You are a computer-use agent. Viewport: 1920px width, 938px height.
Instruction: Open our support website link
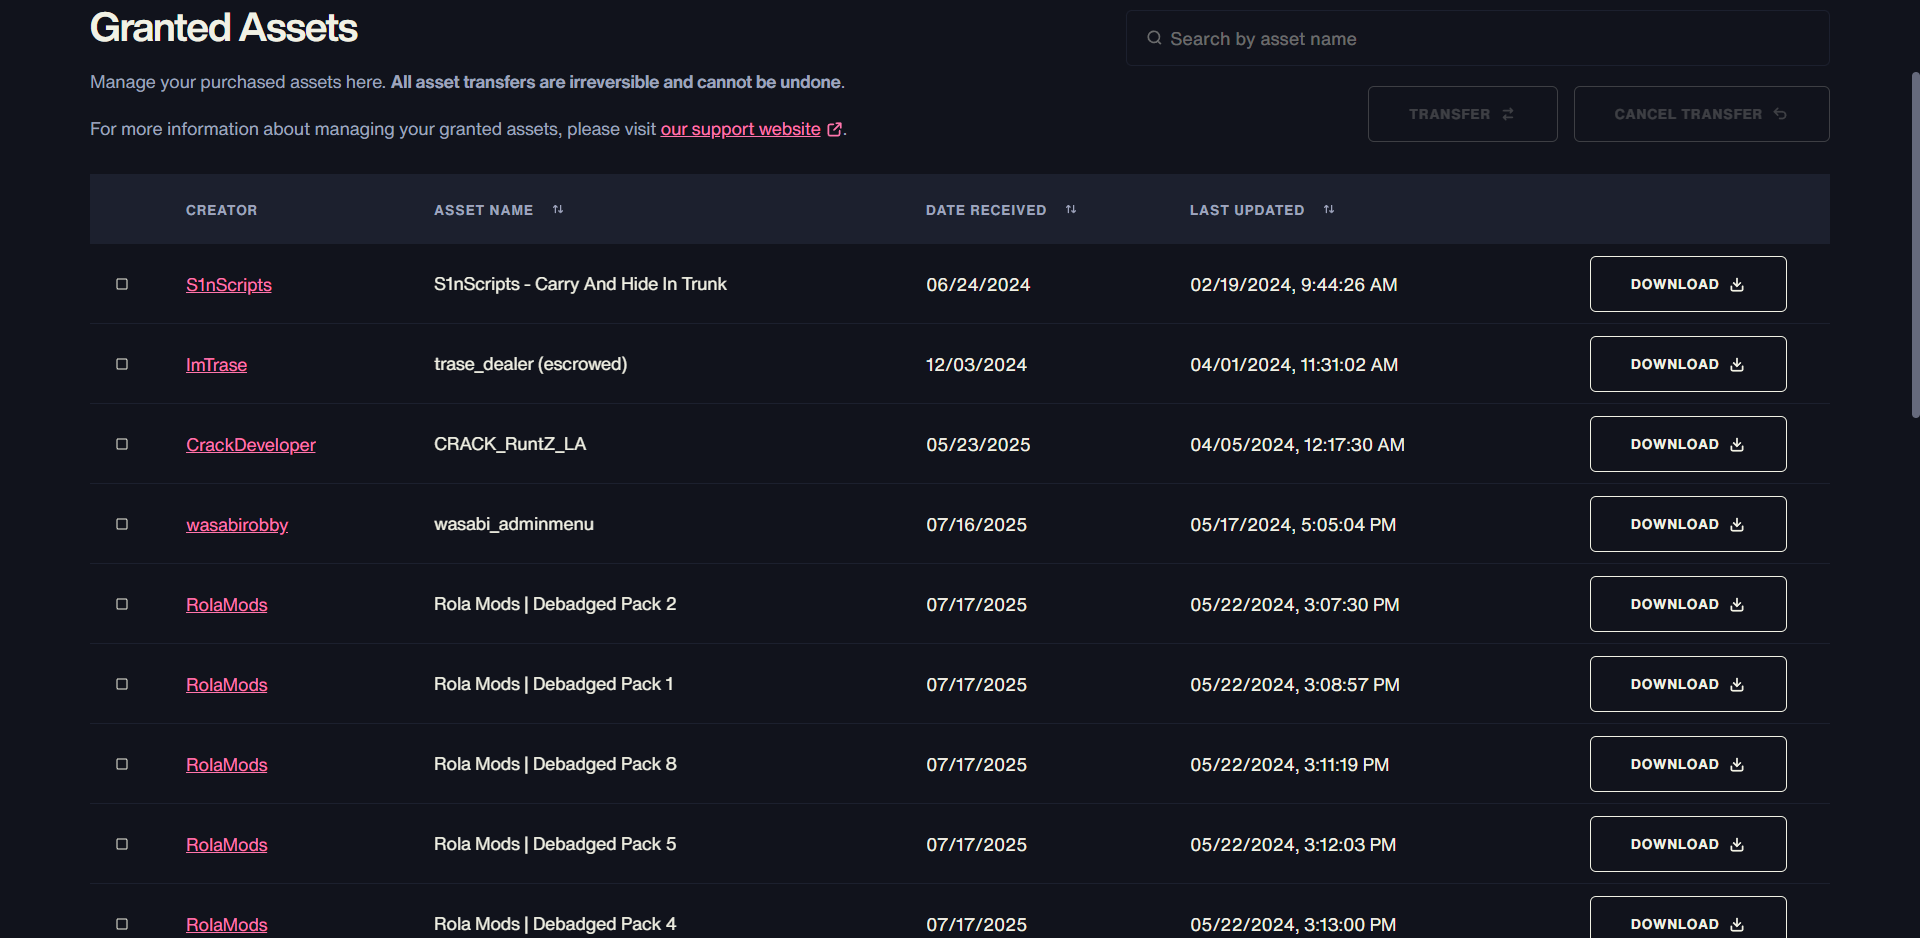[740, 129]
